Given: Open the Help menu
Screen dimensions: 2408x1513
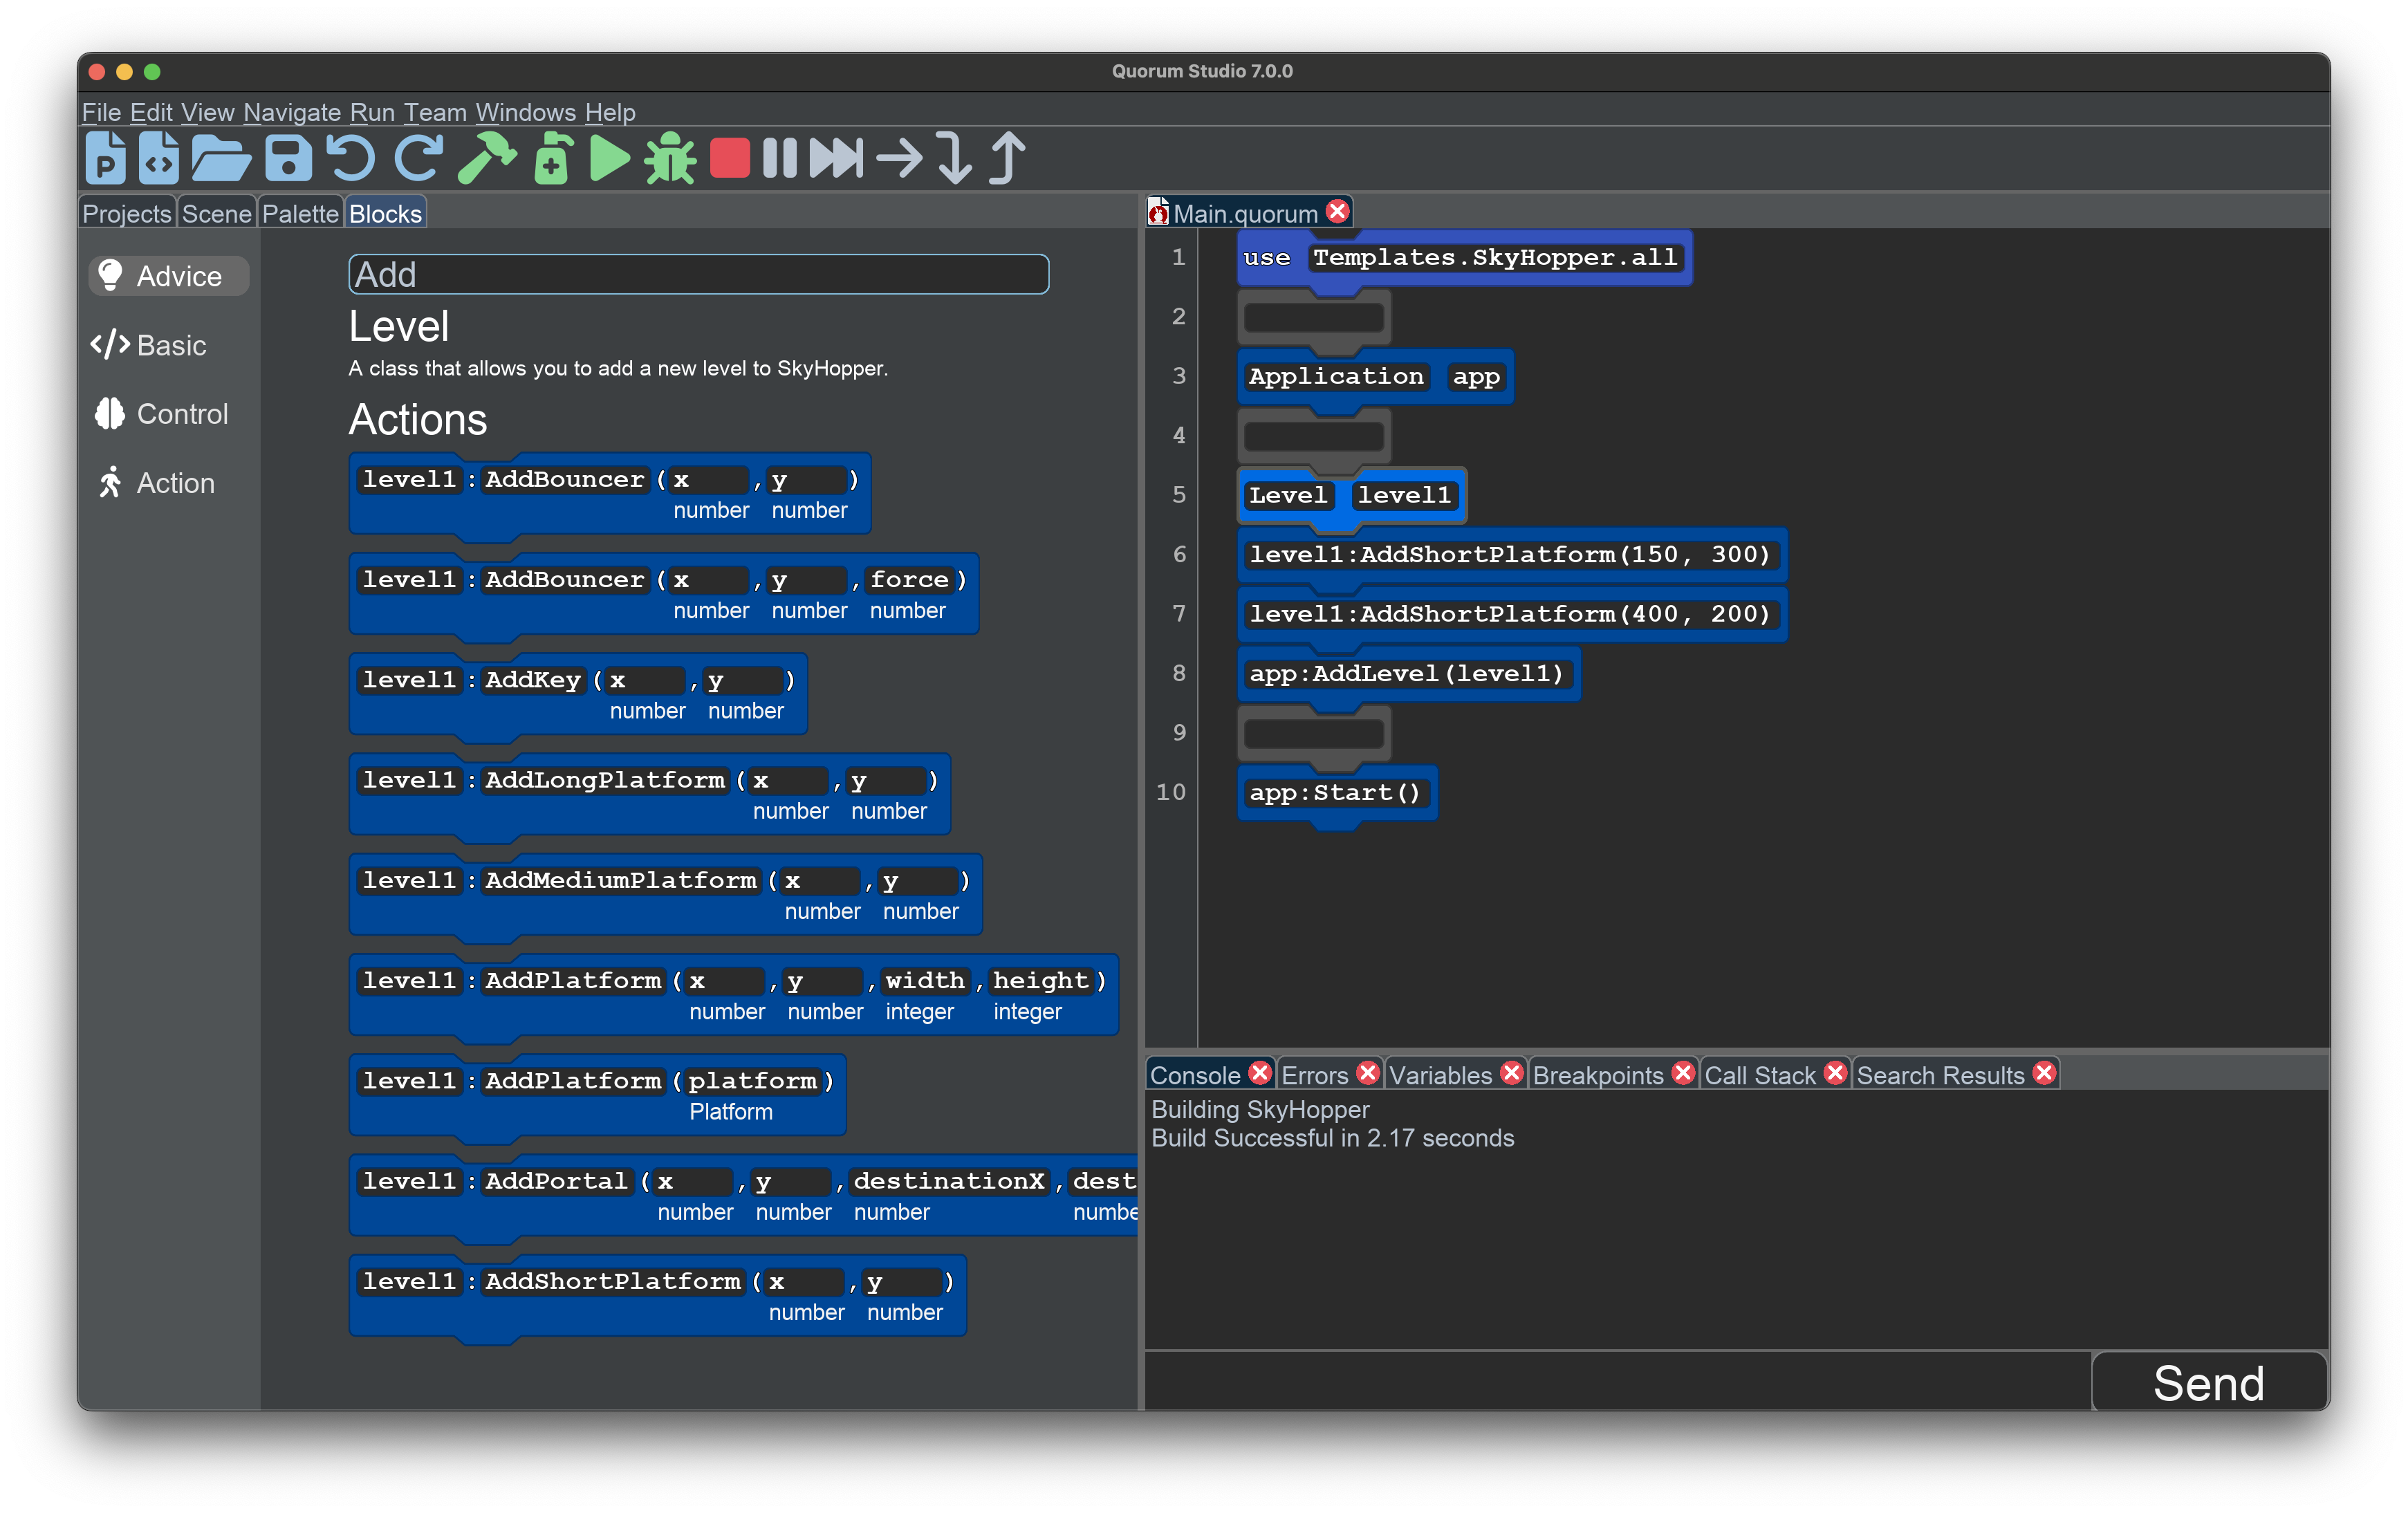Looking at the screenshot, I should (x=610, y=112).
